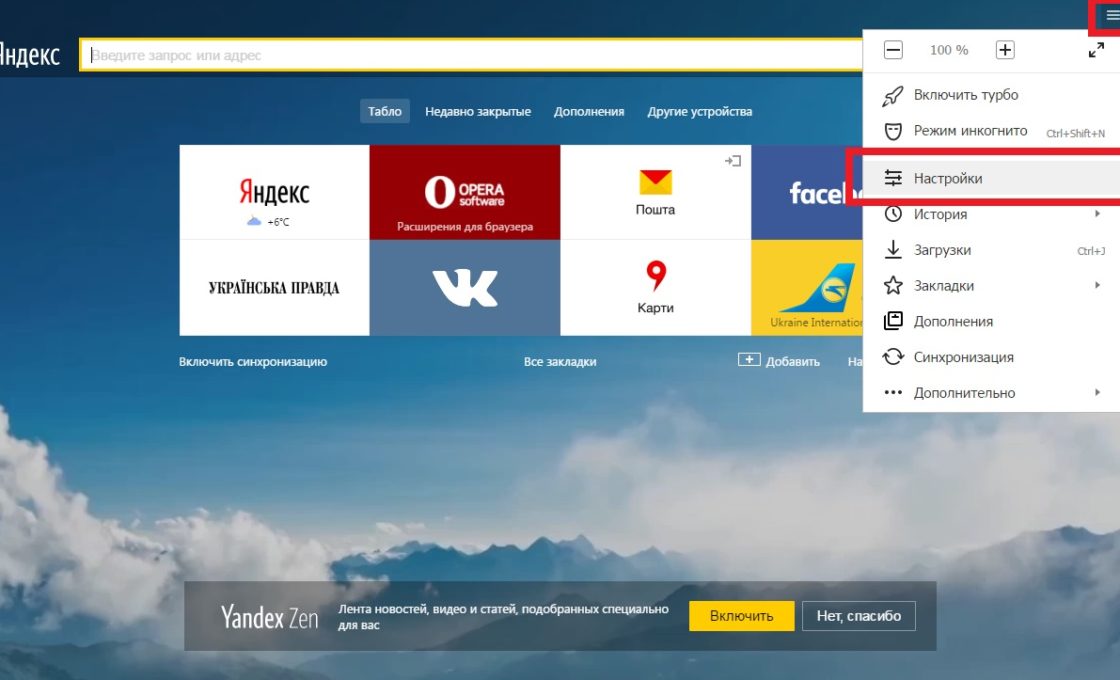Decrease zoom with the minus button
The image size is (1120, 680).
pos(893,50)
